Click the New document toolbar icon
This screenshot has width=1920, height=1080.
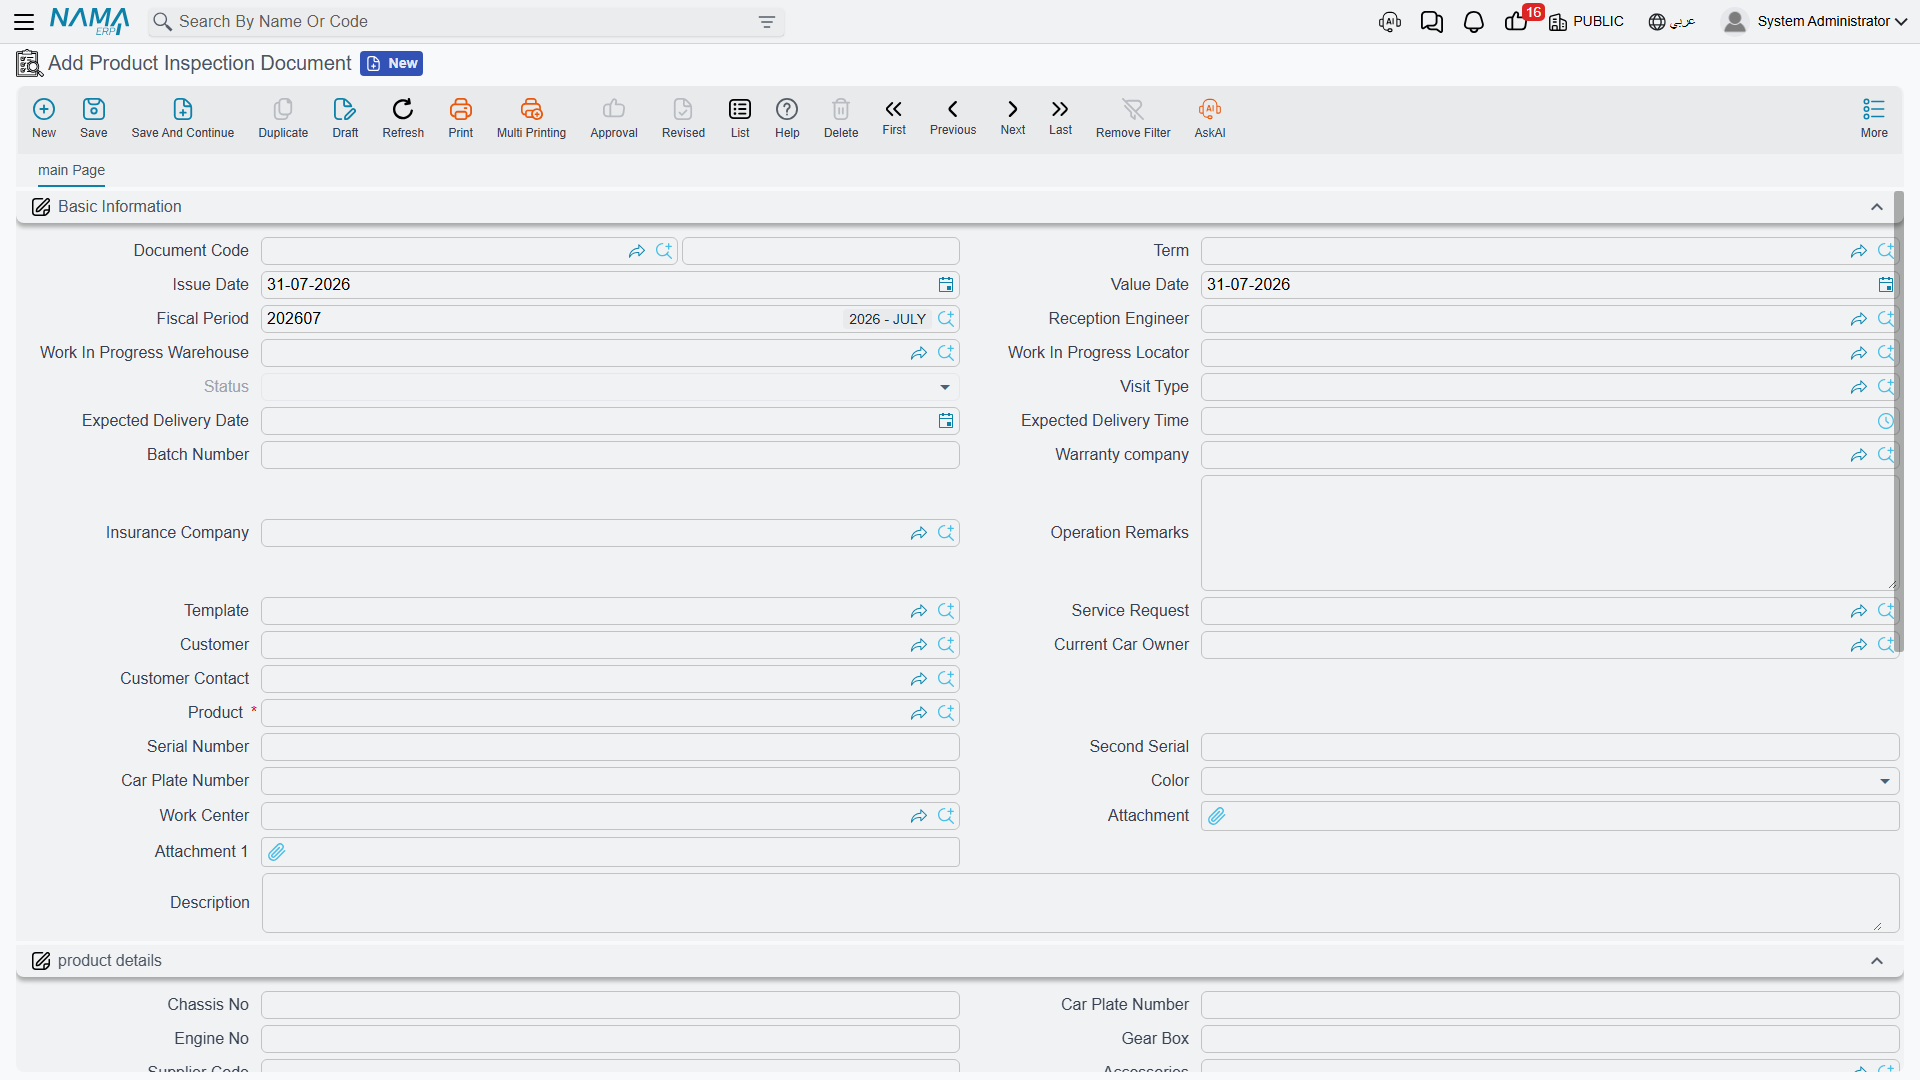(x=44, y=118)
